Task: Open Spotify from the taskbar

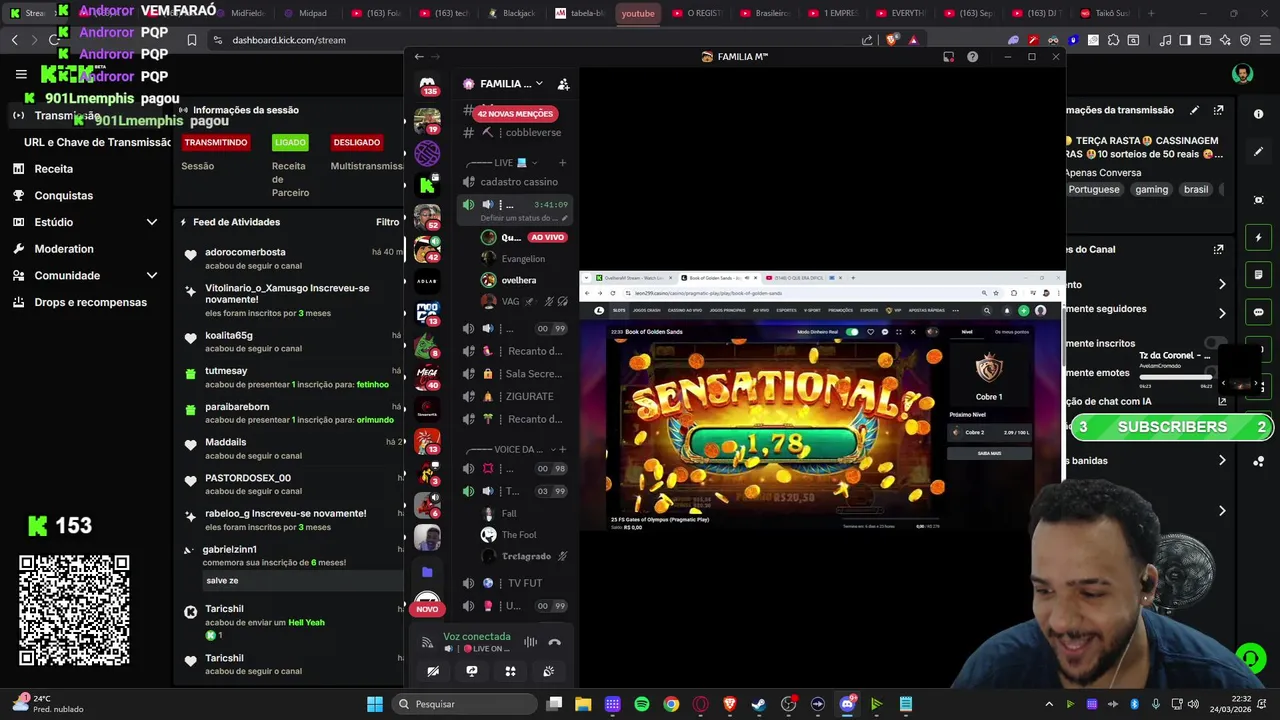Action: click(642, 704)
